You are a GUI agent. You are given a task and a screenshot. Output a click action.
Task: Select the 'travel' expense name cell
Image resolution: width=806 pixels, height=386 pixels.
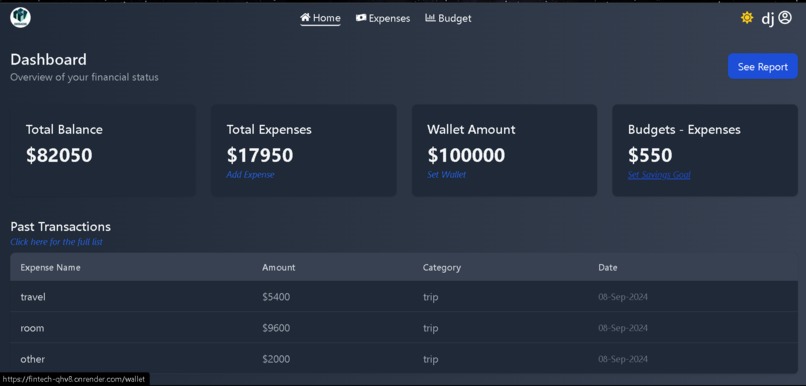[x=33, y=297]
